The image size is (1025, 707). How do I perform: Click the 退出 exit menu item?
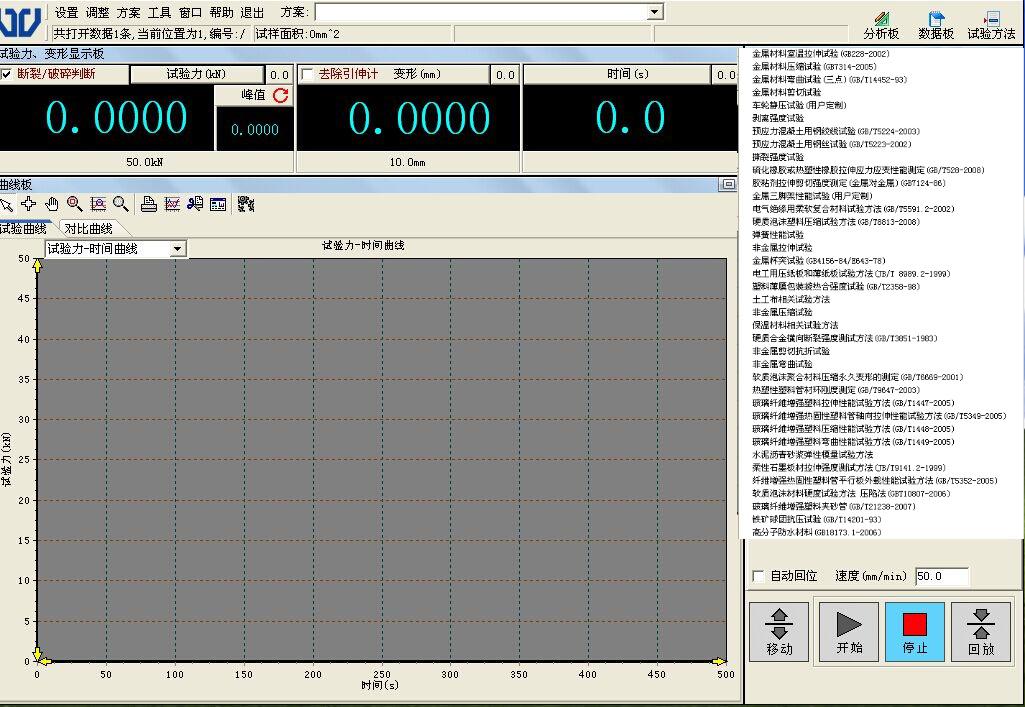click(x=252, y=12)
